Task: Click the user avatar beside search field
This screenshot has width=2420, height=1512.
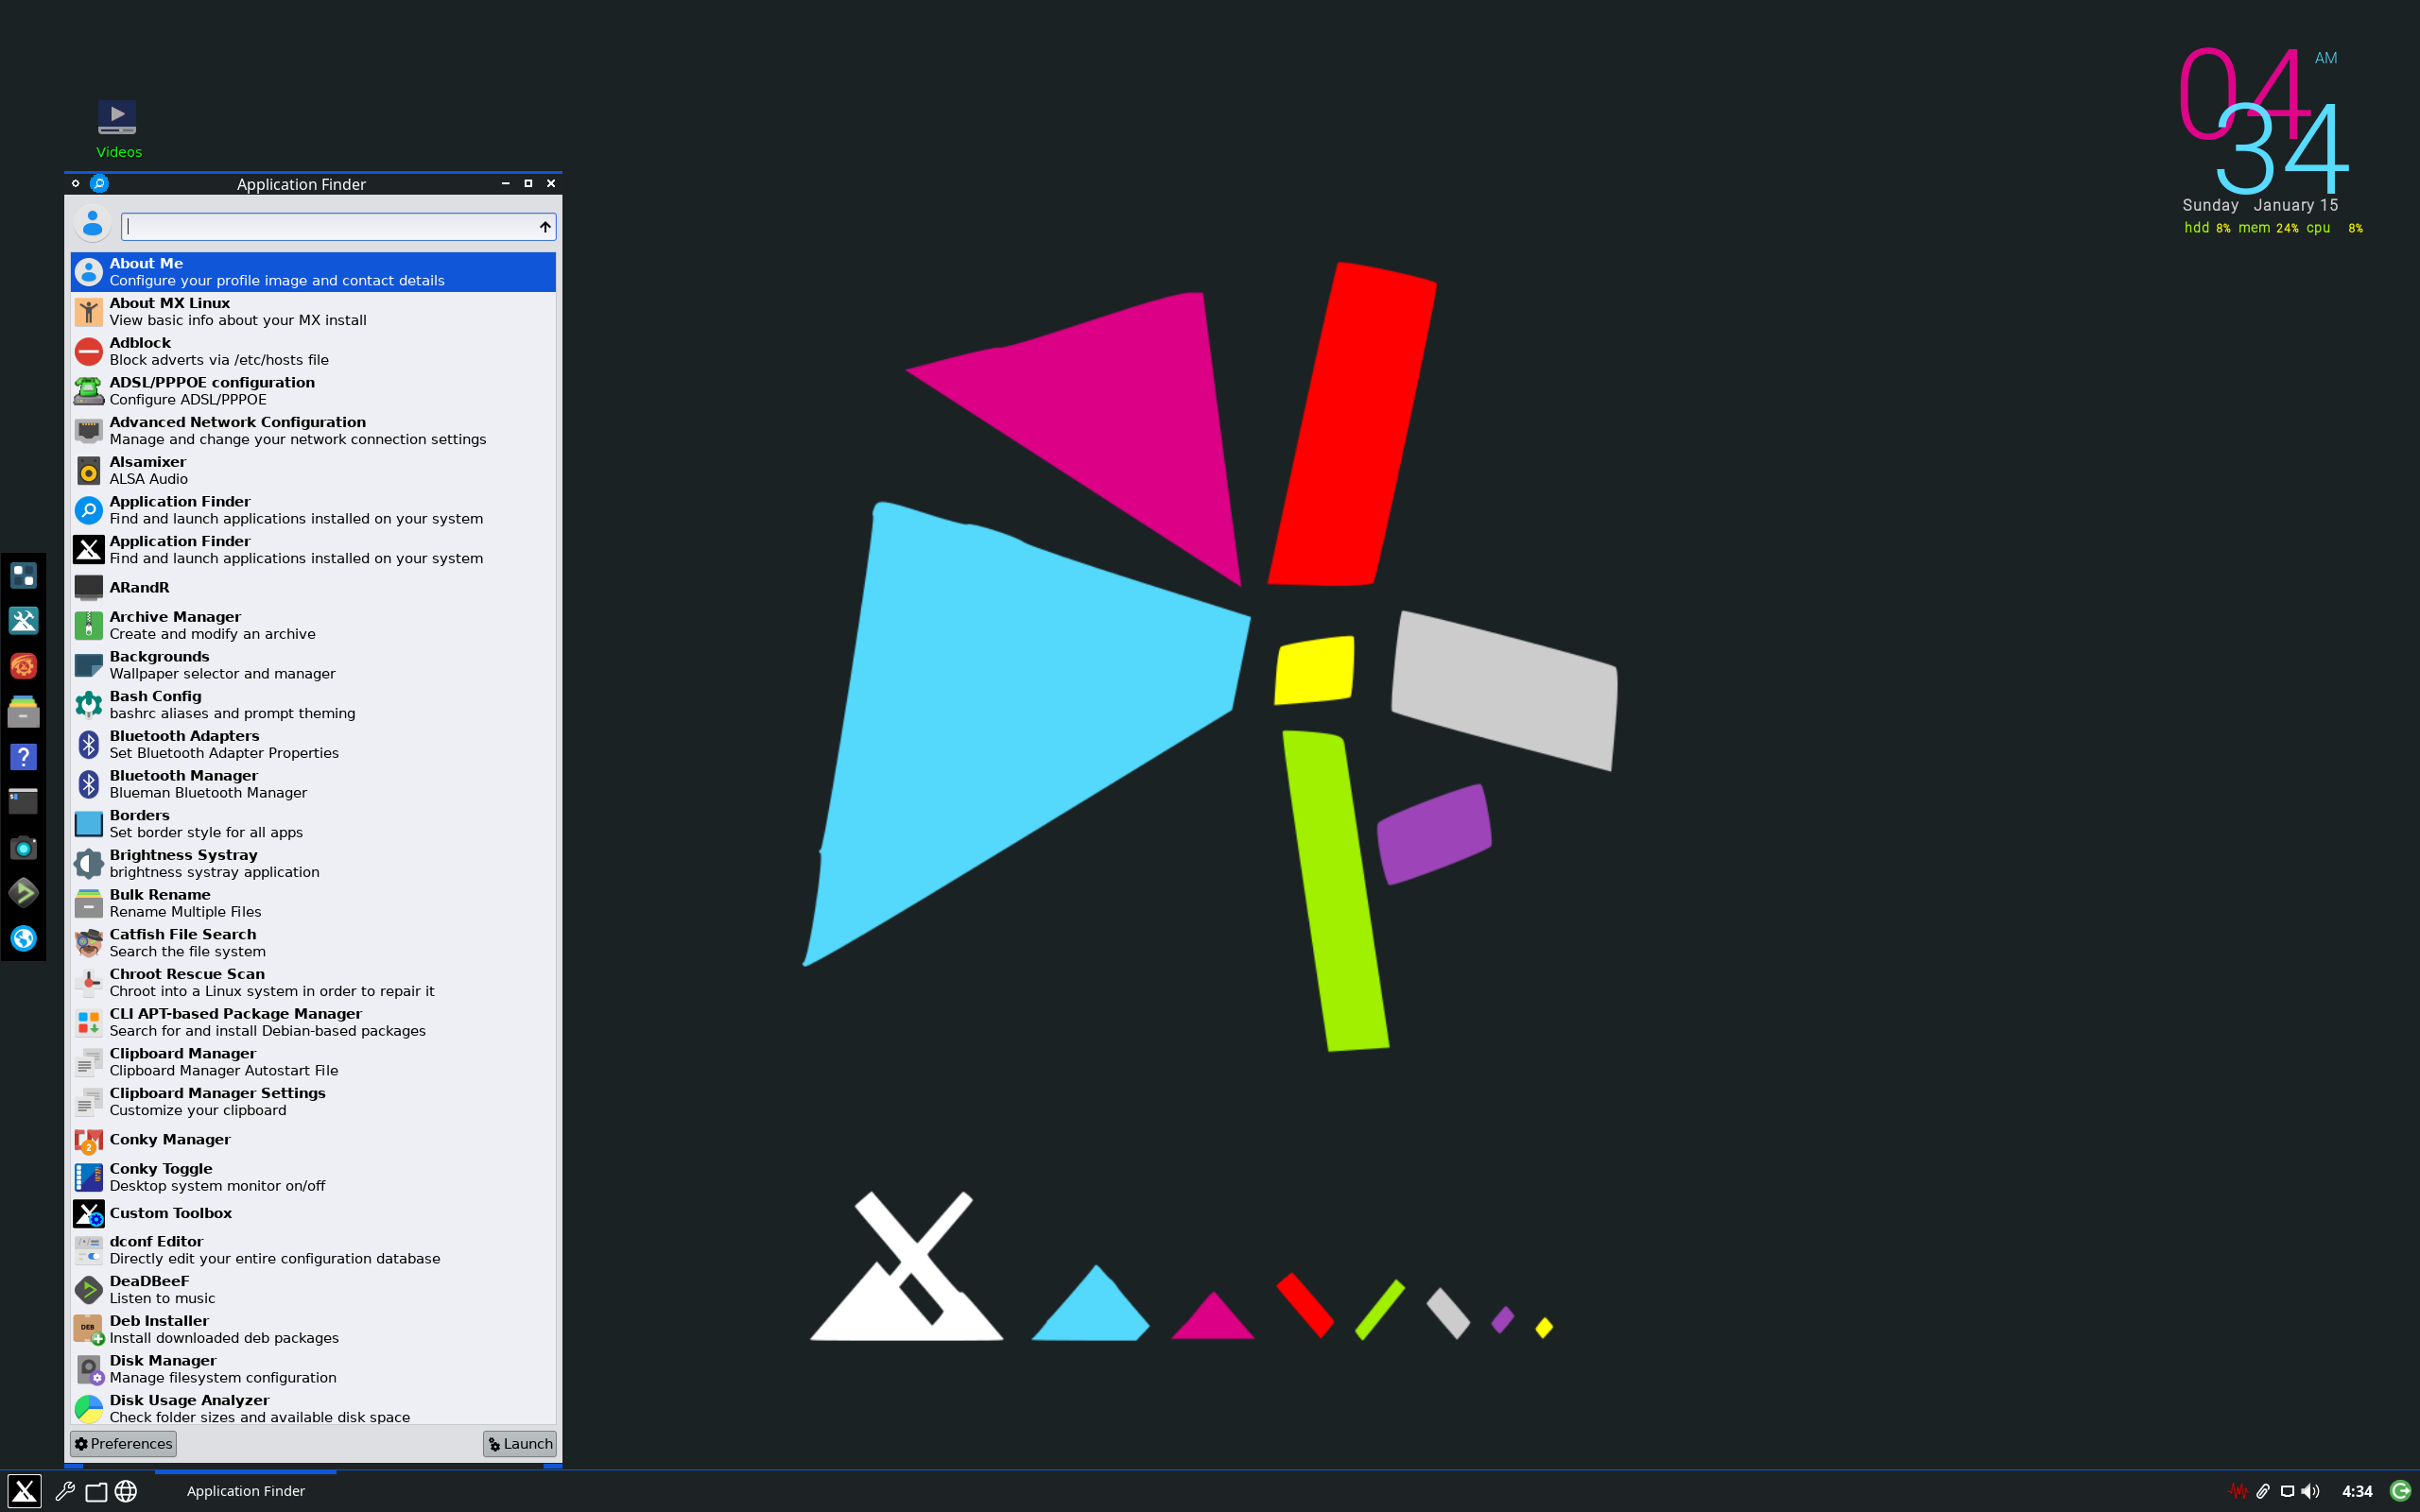Action: [x=92, y=224]
